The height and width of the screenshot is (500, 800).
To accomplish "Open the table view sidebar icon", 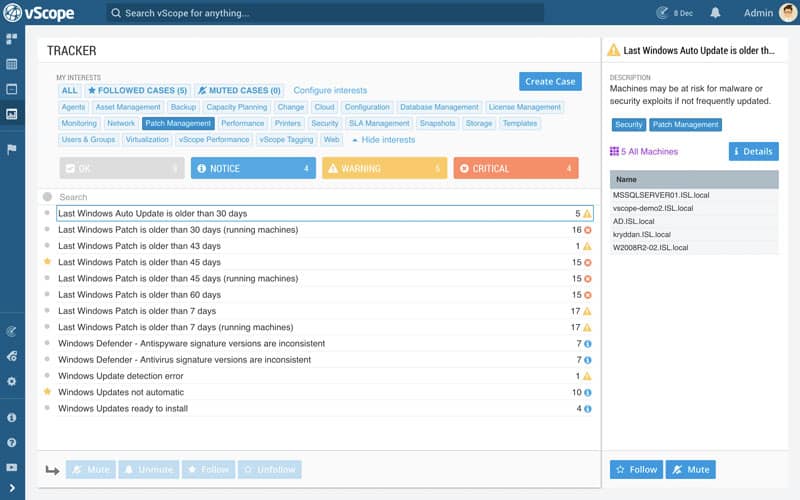I will pos(11,64).
